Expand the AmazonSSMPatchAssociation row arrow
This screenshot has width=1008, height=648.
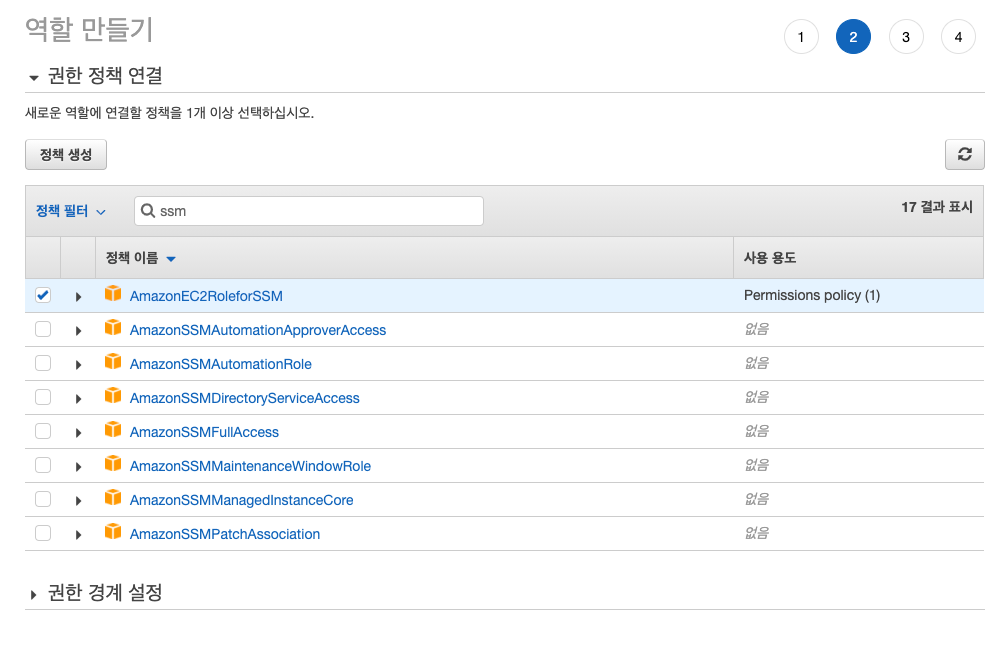point(78,536)
